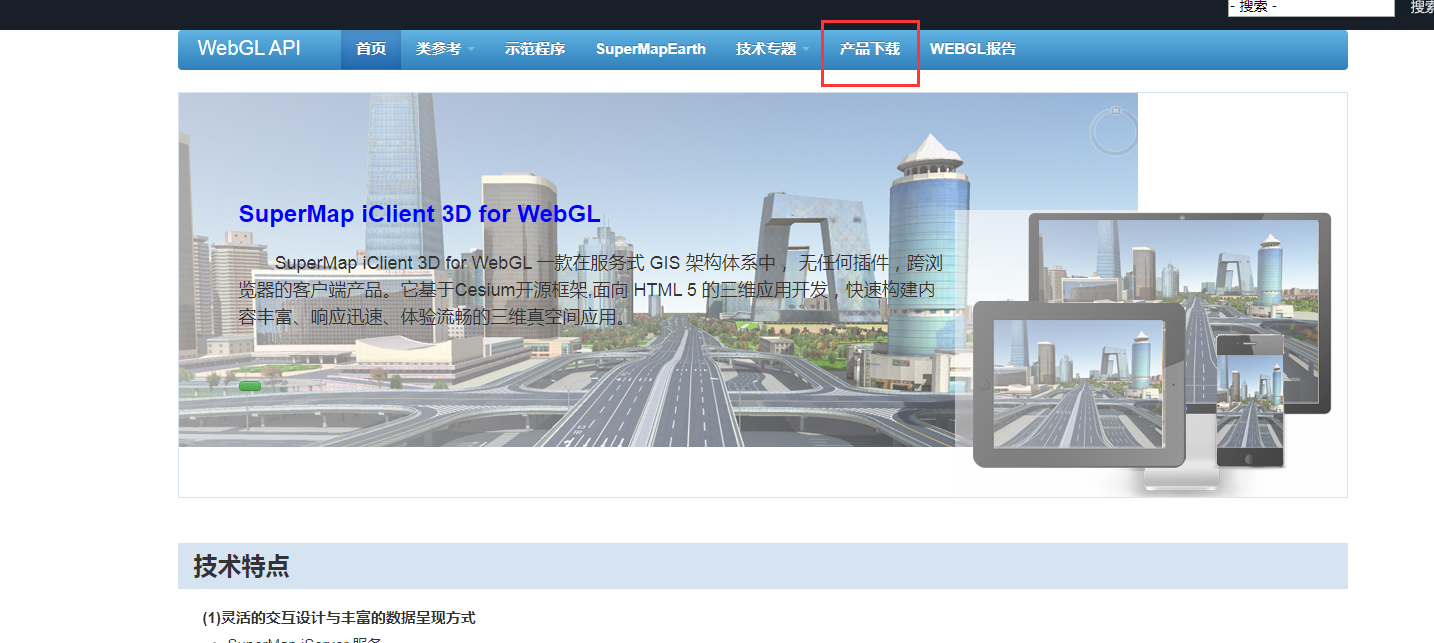Focus the 搜索 input field
Image resolution: width=1434 pixels, height=643 pixels.
[1311, 7]
